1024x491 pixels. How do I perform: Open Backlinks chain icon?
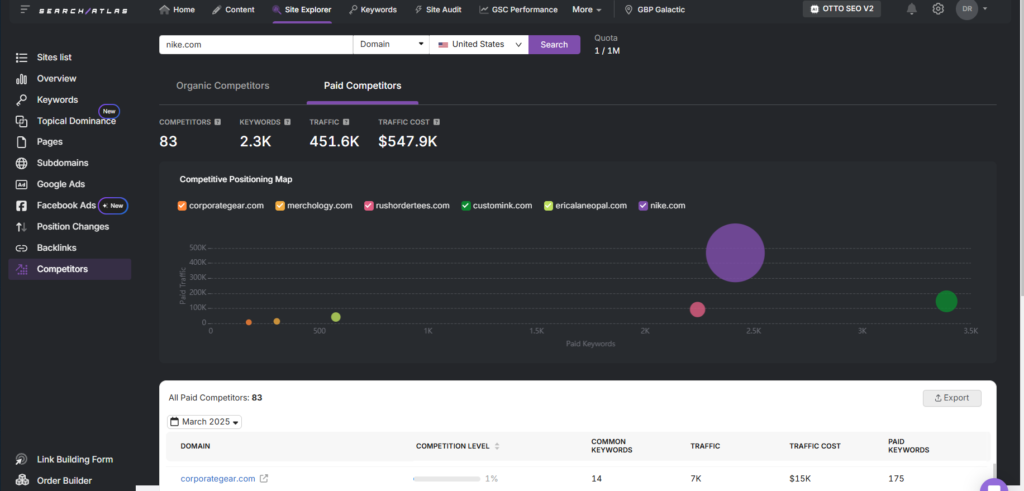click(x=22, y=248)
